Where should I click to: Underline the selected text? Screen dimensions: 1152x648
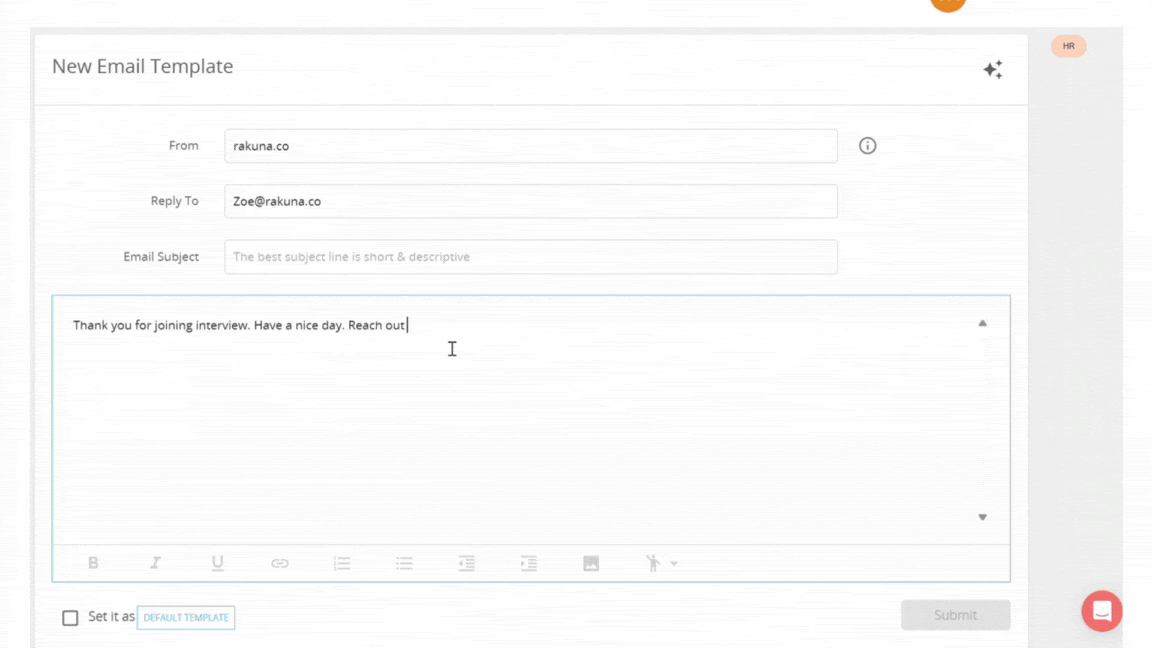pyautogui.click(x=217, y=562)
